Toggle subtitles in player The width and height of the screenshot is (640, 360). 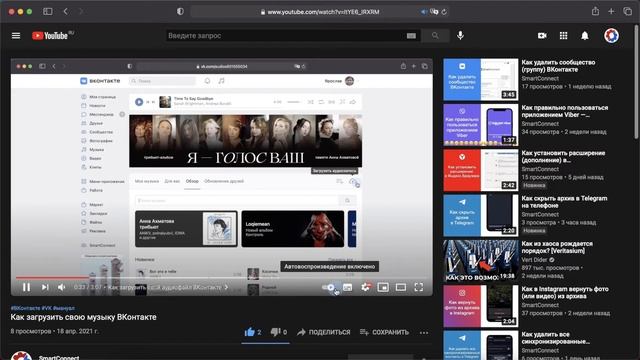click(347, 288)
